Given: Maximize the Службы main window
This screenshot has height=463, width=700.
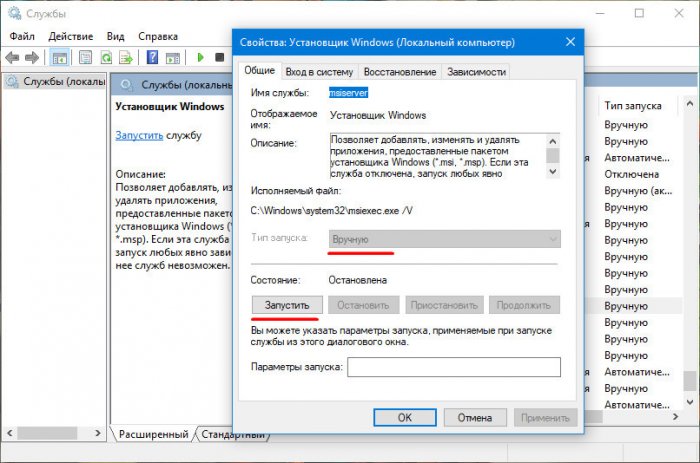Looking at the screenshot, I should [x=639, y=13].
